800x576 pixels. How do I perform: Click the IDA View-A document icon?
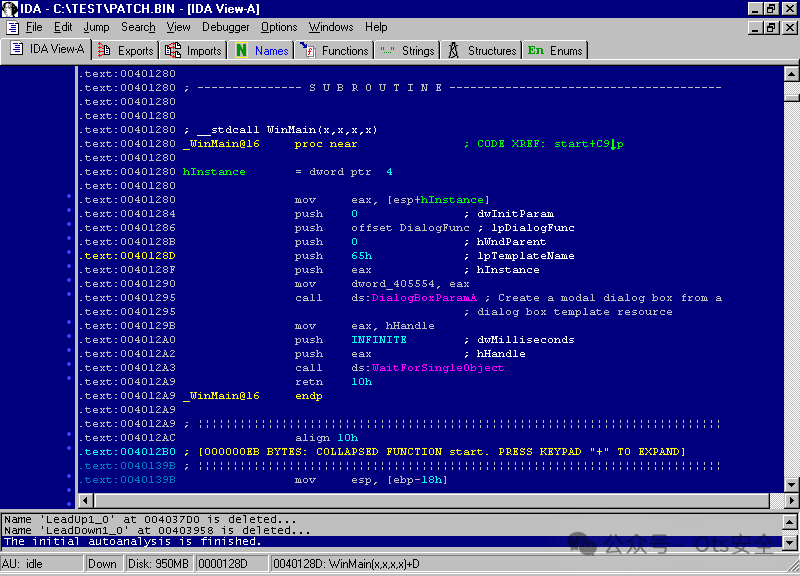[x=17, y=48]
